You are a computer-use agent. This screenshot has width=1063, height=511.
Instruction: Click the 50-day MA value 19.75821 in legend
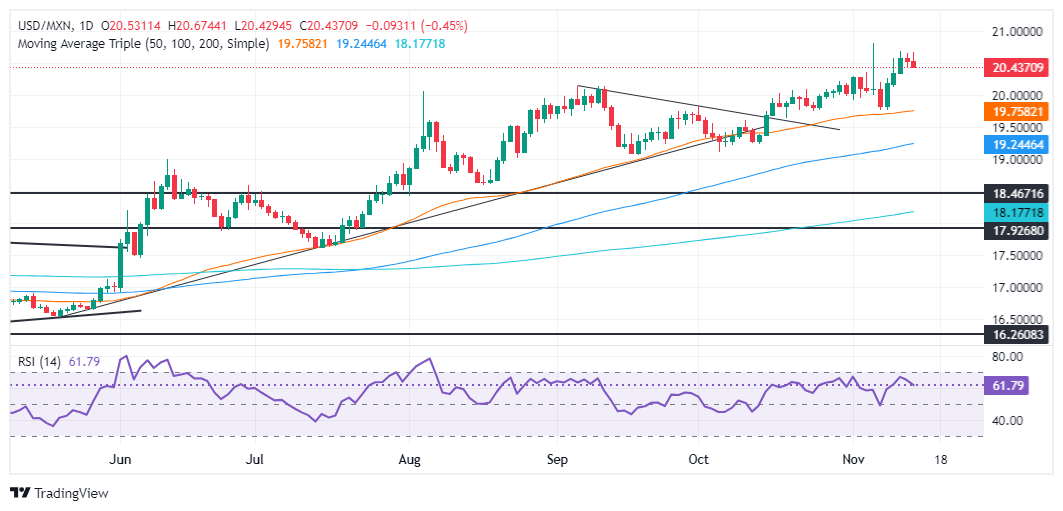tap(302, 44)
